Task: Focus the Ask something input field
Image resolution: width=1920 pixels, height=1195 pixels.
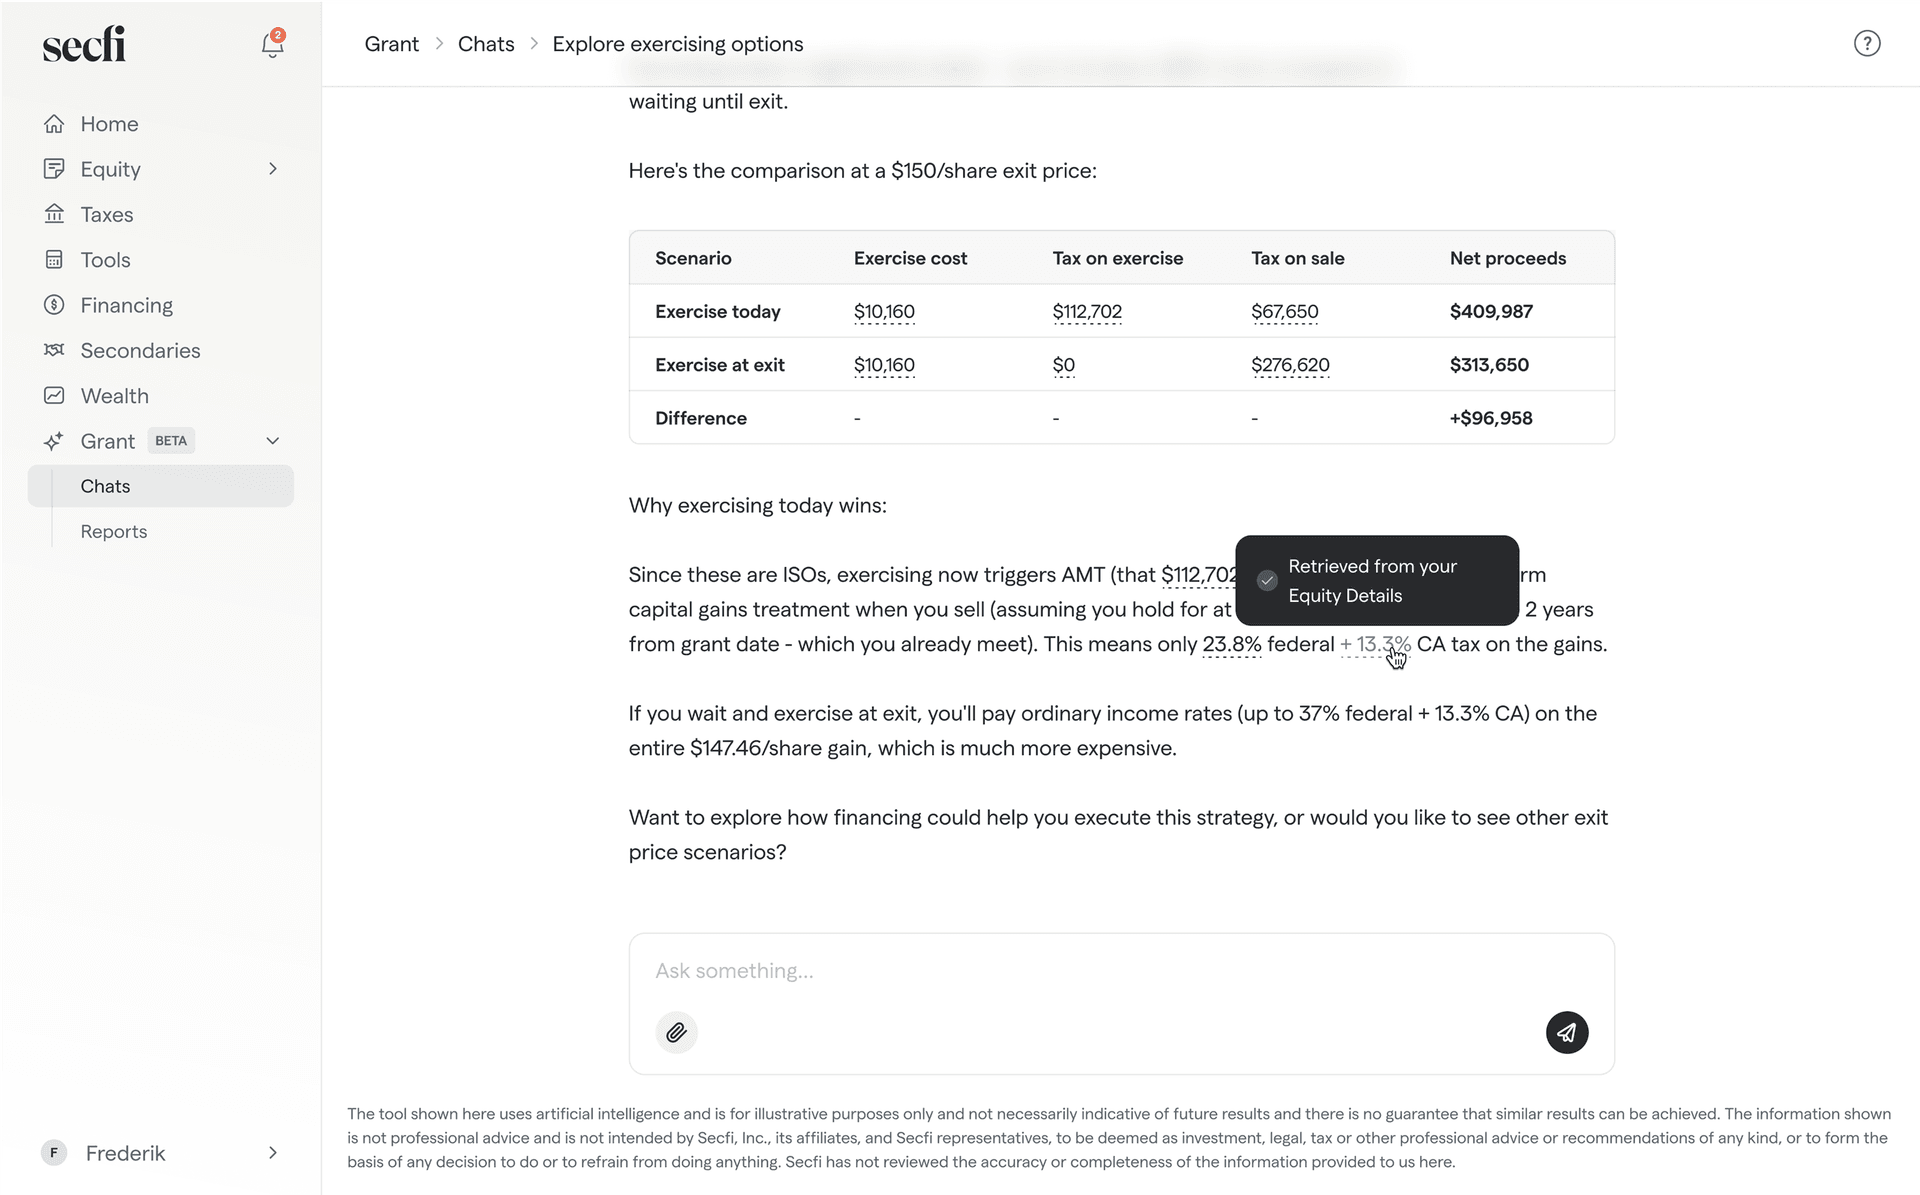Action: pos(1100,971)
